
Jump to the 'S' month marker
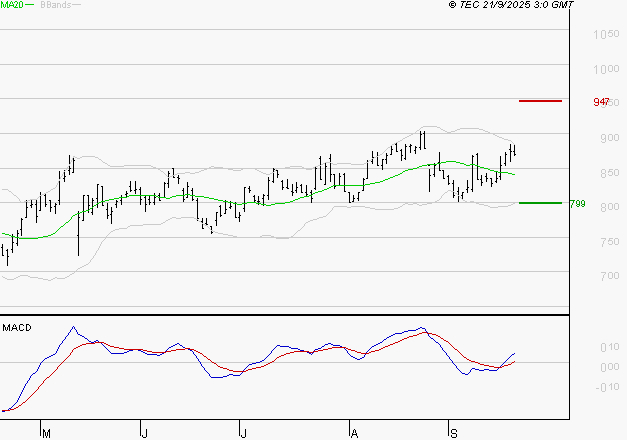[452, 432]
